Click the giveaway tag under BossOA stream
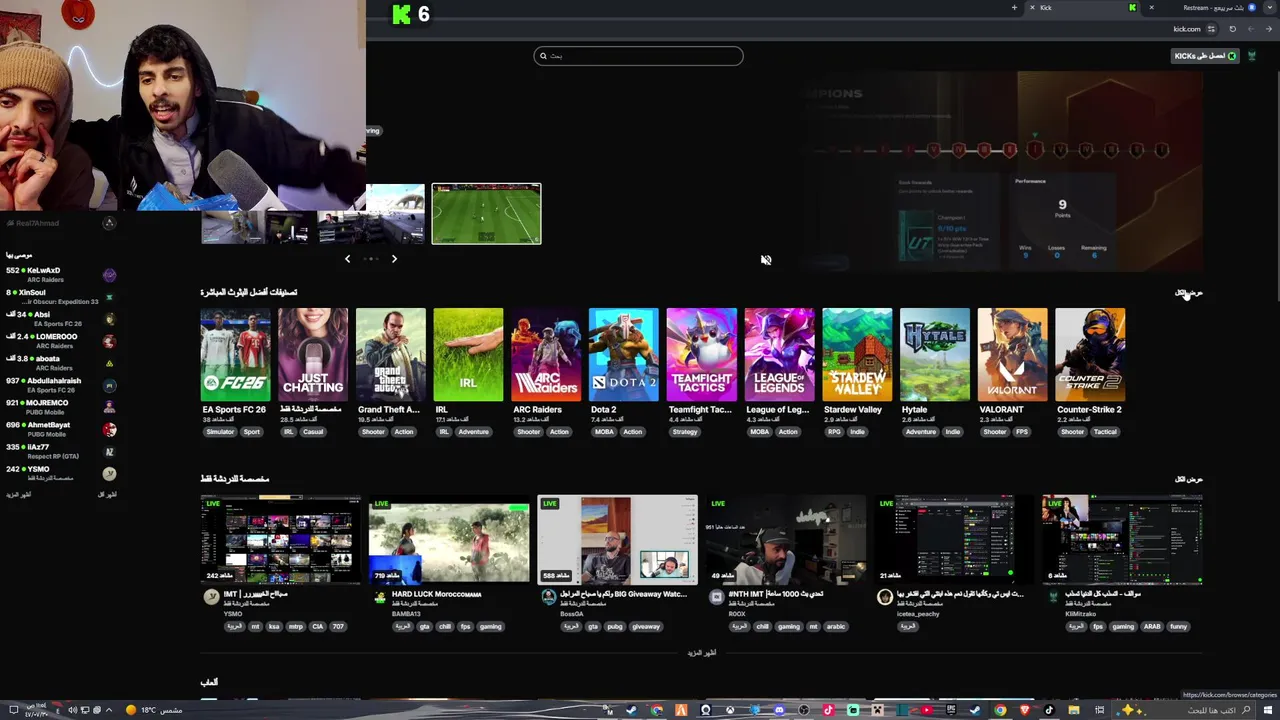 pos(646,627)
